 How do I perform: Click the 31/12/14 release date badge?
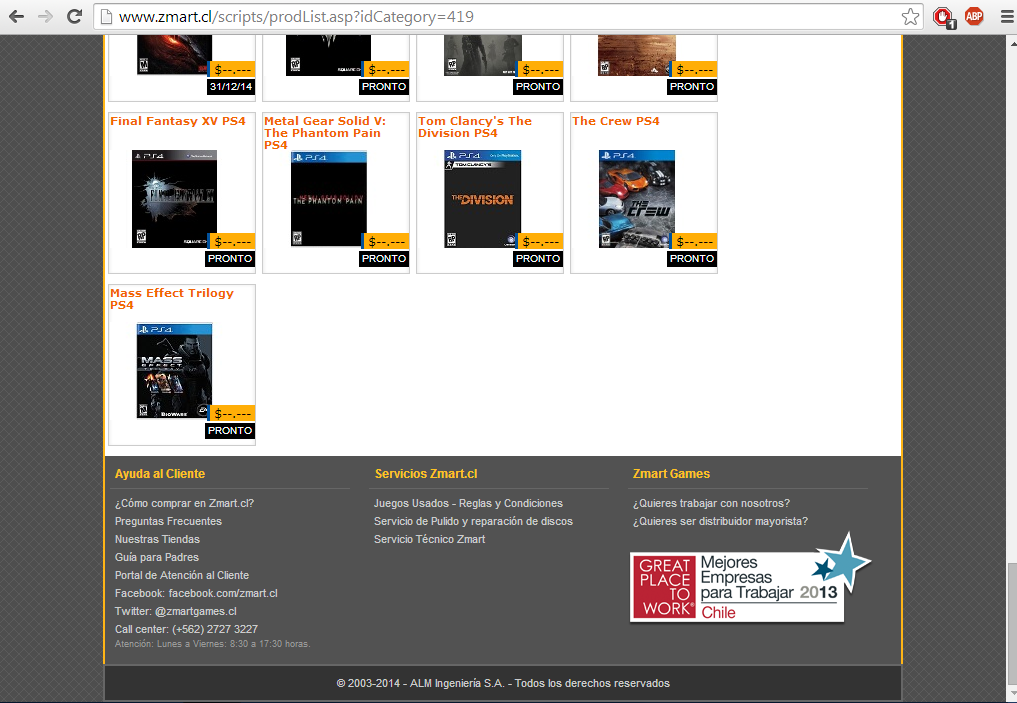click(x=231, y=87)
